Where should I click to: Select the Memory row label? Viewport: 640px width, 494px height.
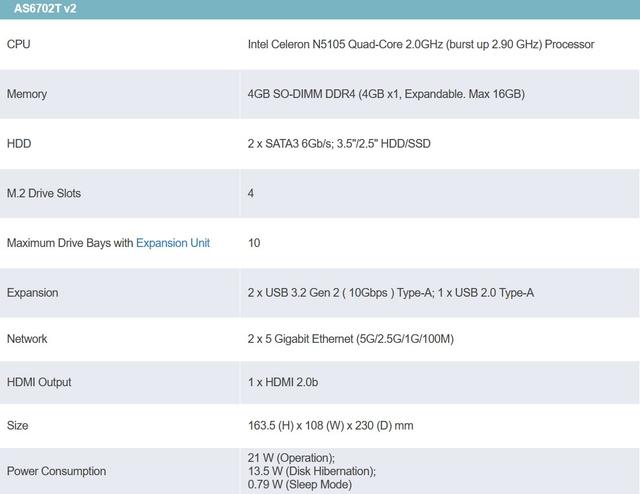pyautogui.click(x=27, y=94)
